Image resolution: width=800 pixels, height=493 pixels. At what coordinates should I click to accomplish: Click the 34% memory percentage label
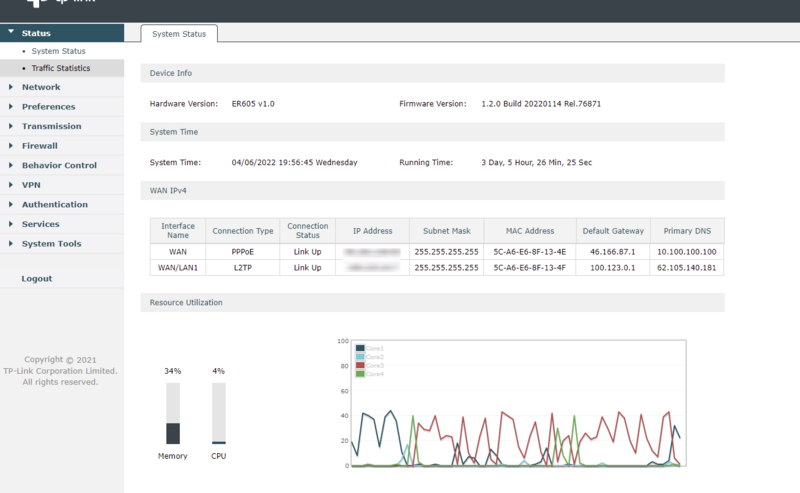tap(173, 371)
